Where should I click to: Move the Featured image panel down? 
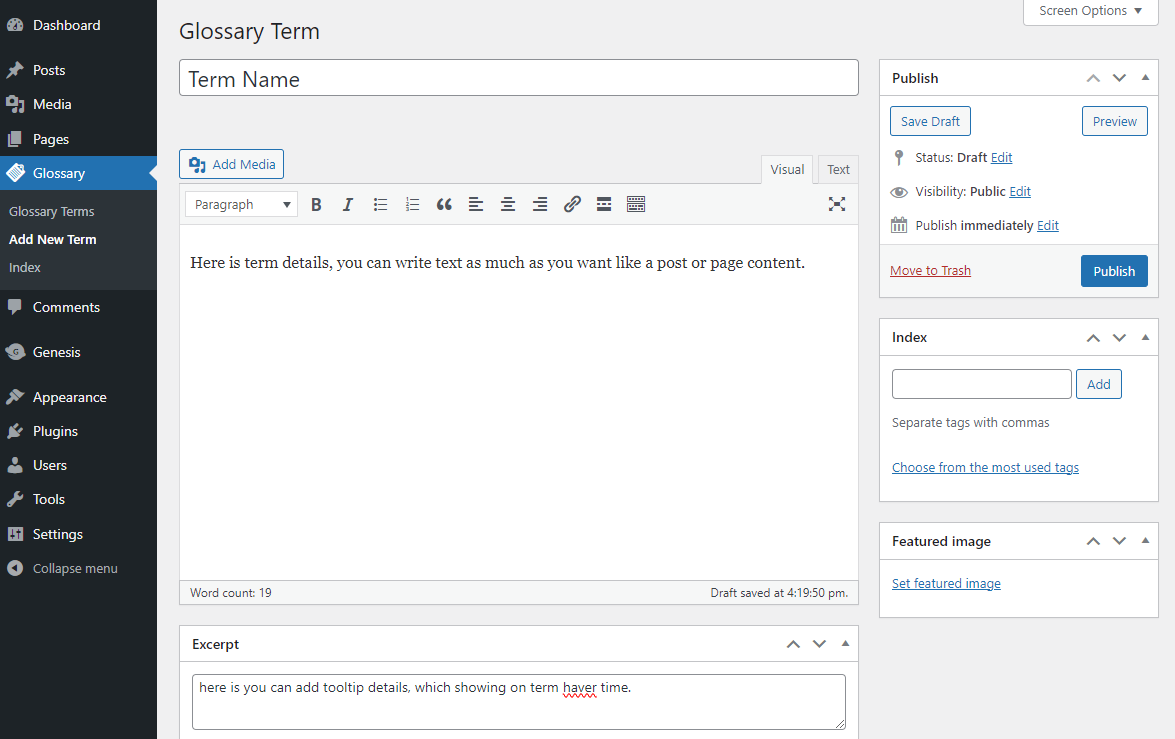coord(1120,541)
